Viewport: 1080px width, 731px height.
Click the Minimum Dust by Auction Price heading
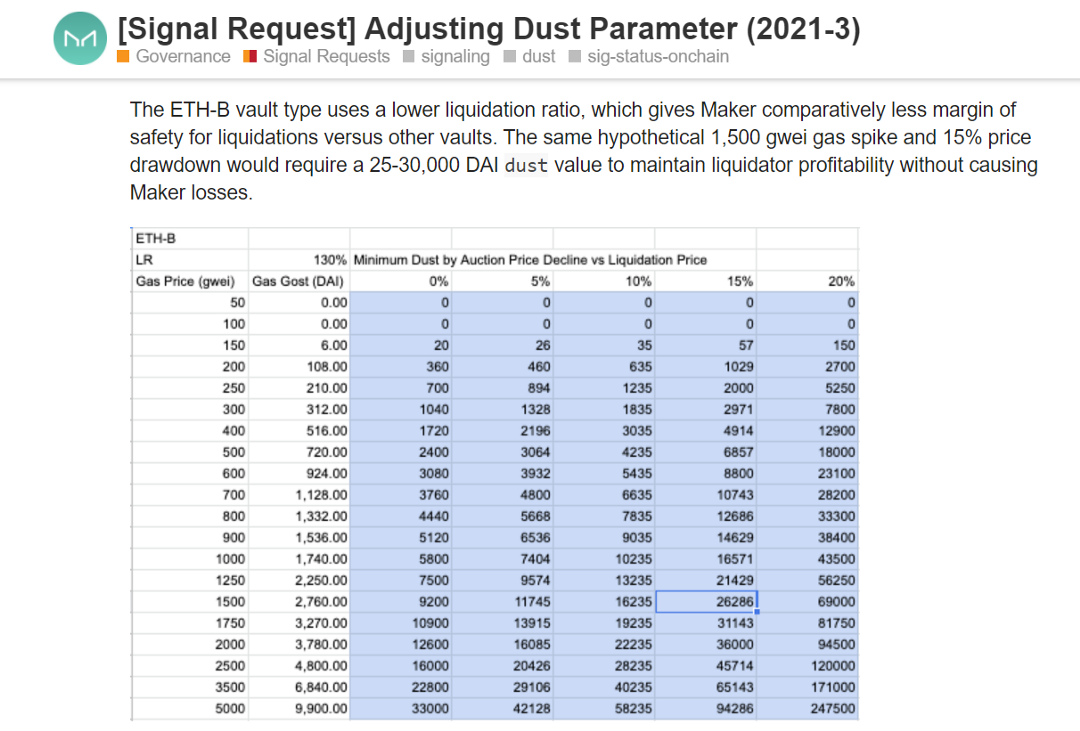coord(530,260)
